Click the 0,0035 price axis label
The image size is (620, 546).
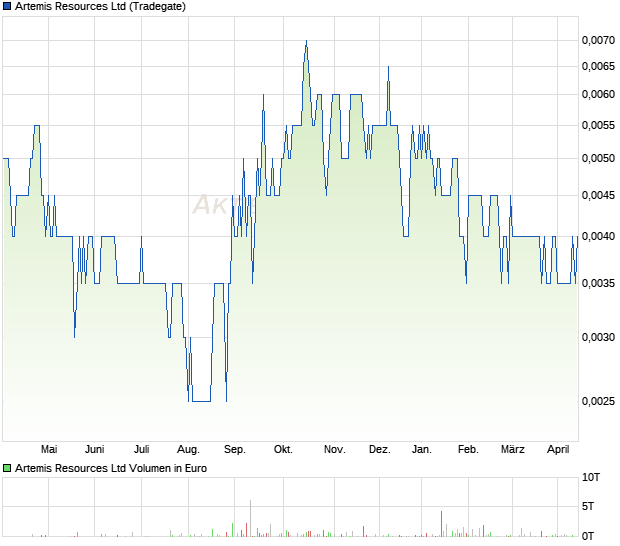coord(598,283)
